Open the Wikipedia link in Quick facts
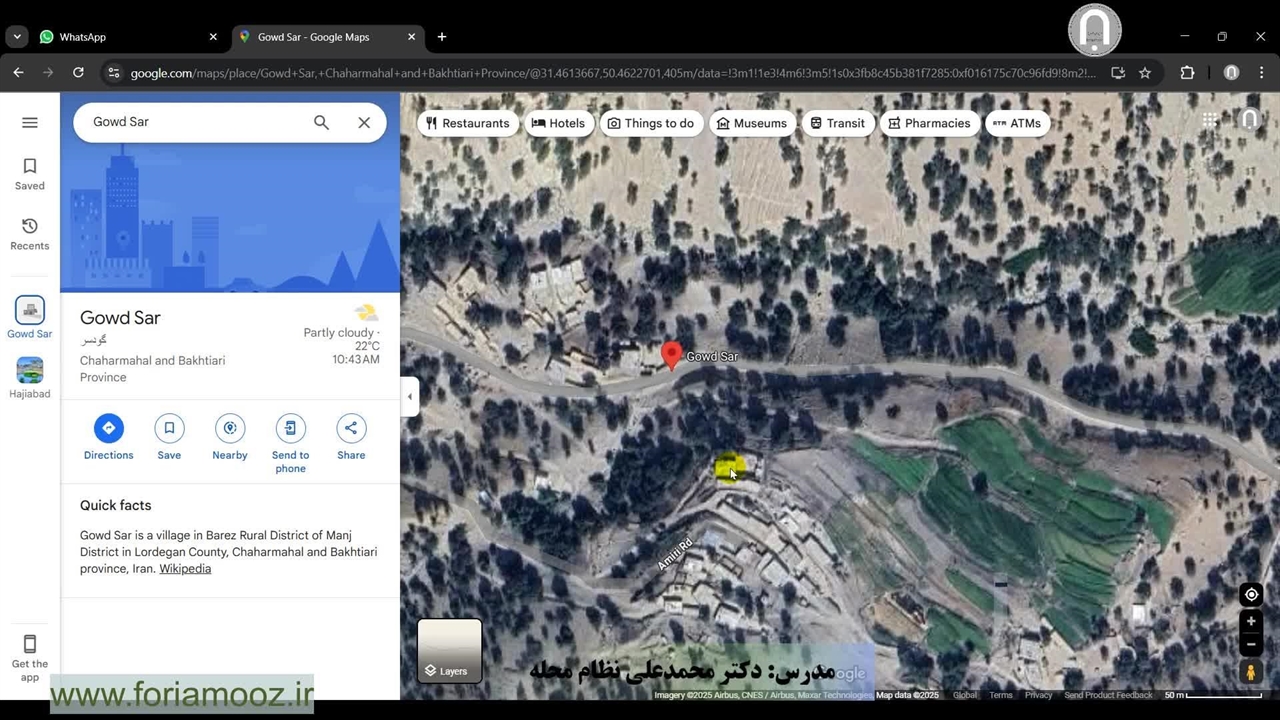The image size is (1280, 720). pyautogui.click(x=185, y=569)
